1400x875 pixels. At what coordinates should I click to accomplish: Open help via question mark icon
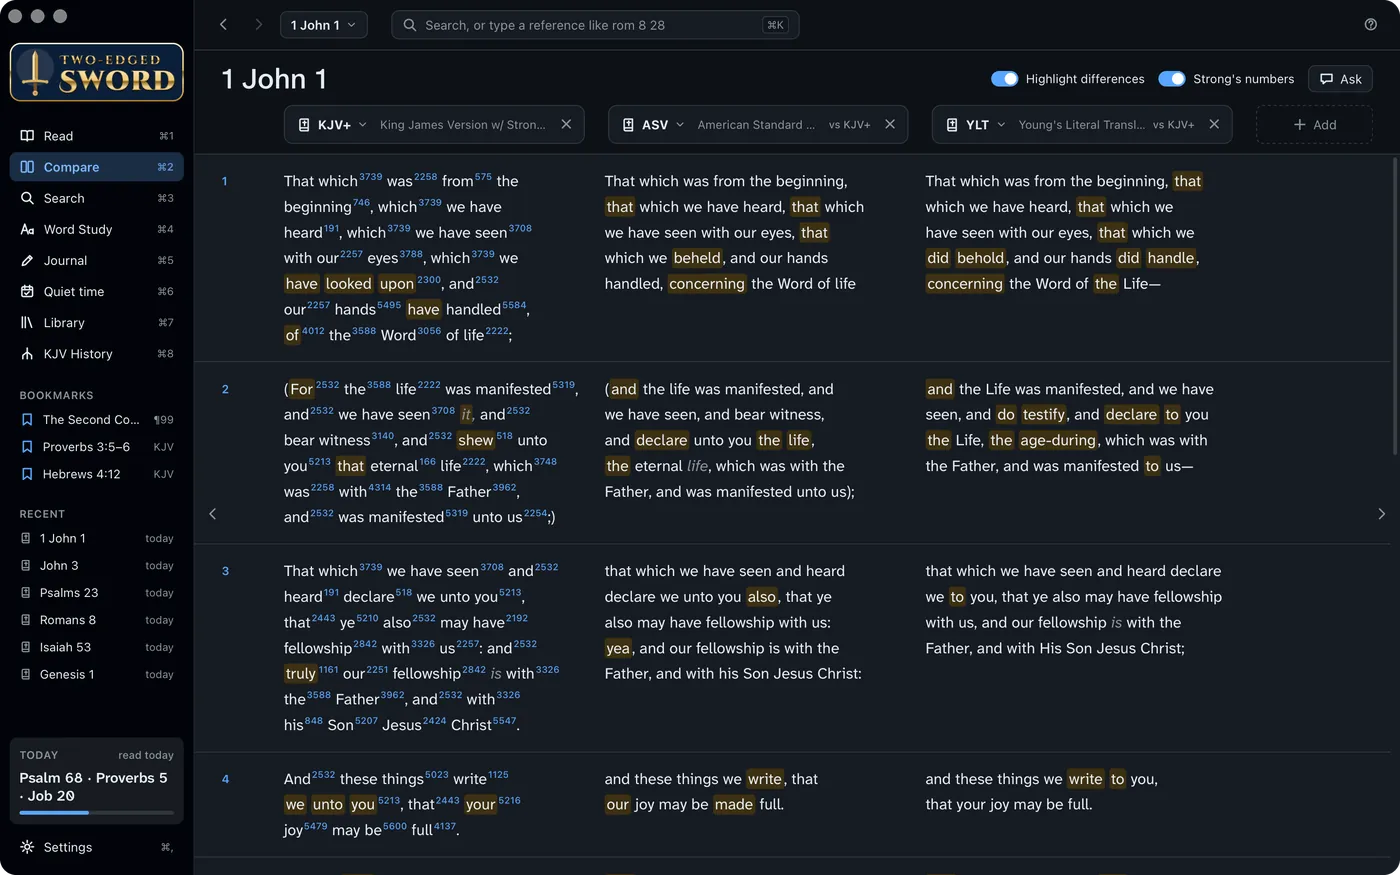pyautogui.click(x=1371, y=25)
